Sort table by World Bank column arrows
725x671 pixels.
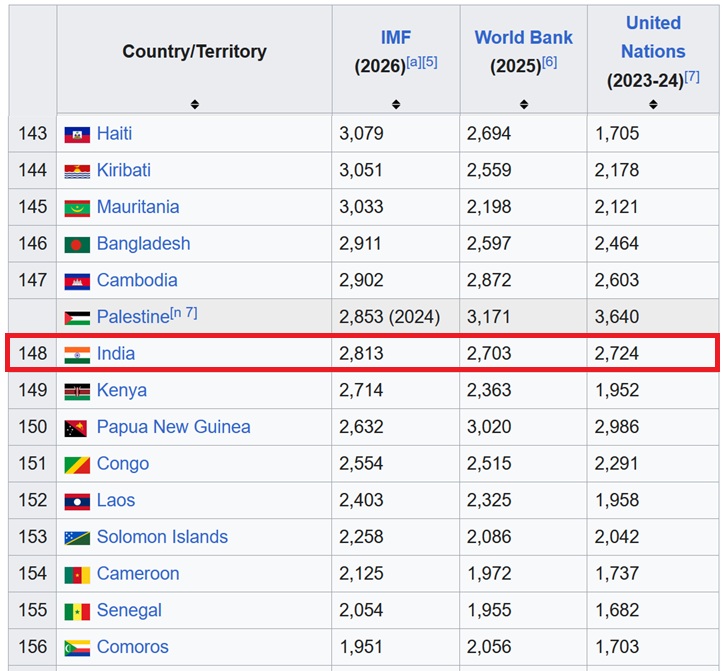(523, 104)
